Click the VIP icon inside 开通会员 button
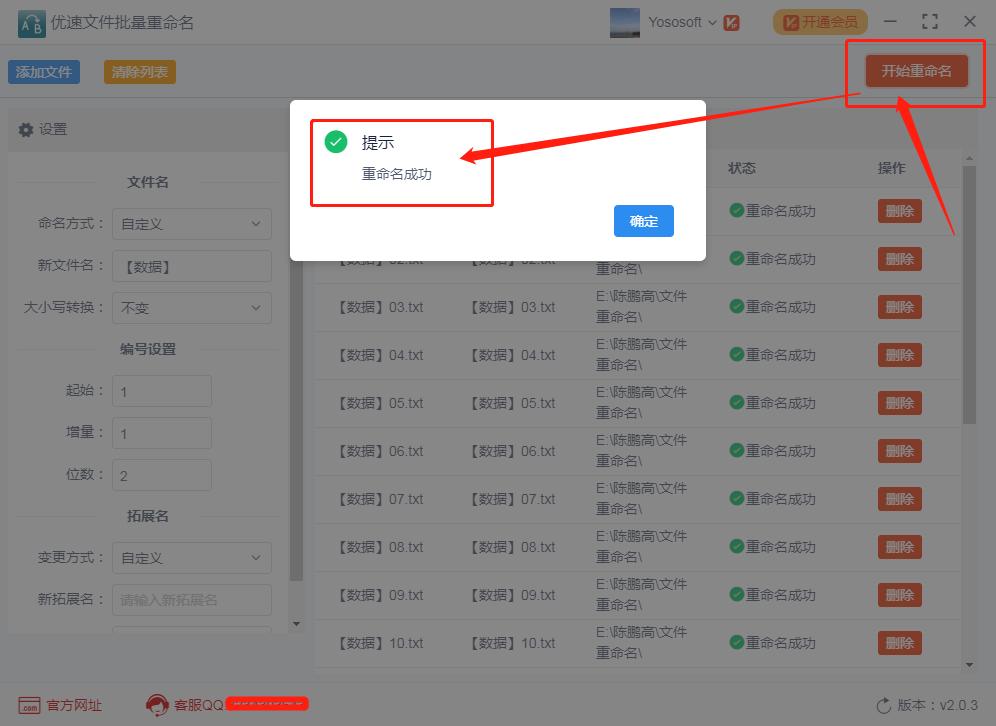Image resolution: width=996 pixels, height=726 pixels. (x=790, y=21)
